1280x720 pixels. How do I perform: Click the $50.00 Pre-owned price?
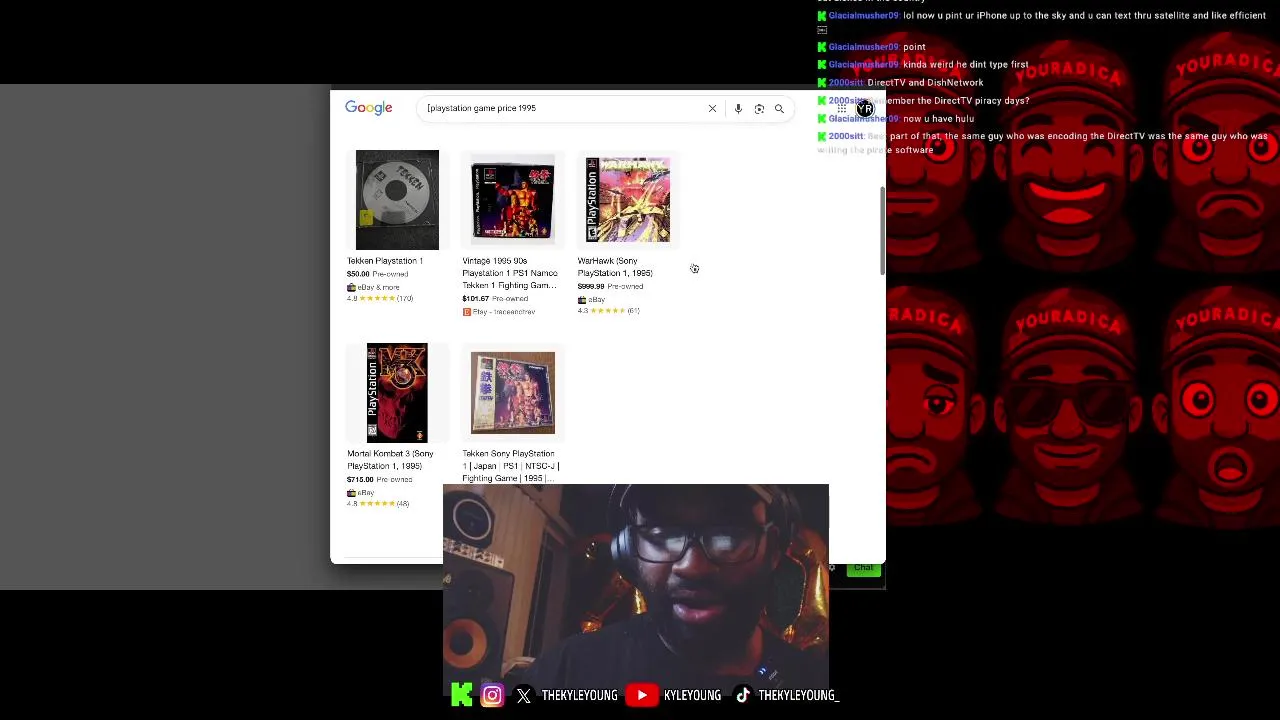point(377,274)
